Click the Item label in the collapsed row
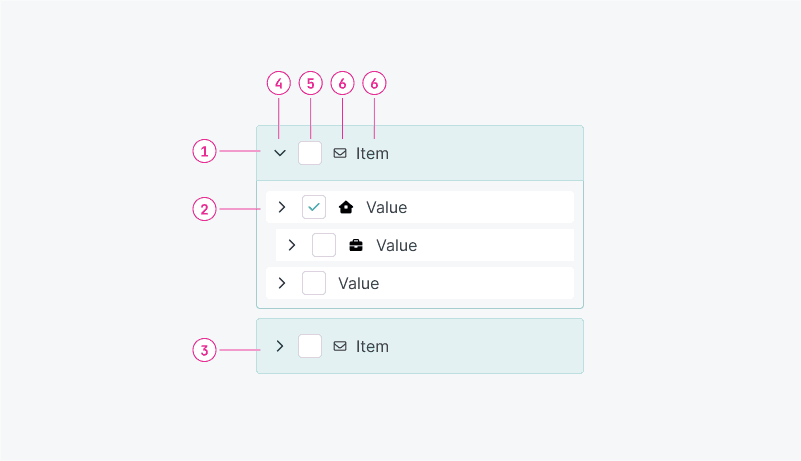Image resolution: width=801 pixels, height=461 pixels. pyautogui.click(x=372, y=346)
